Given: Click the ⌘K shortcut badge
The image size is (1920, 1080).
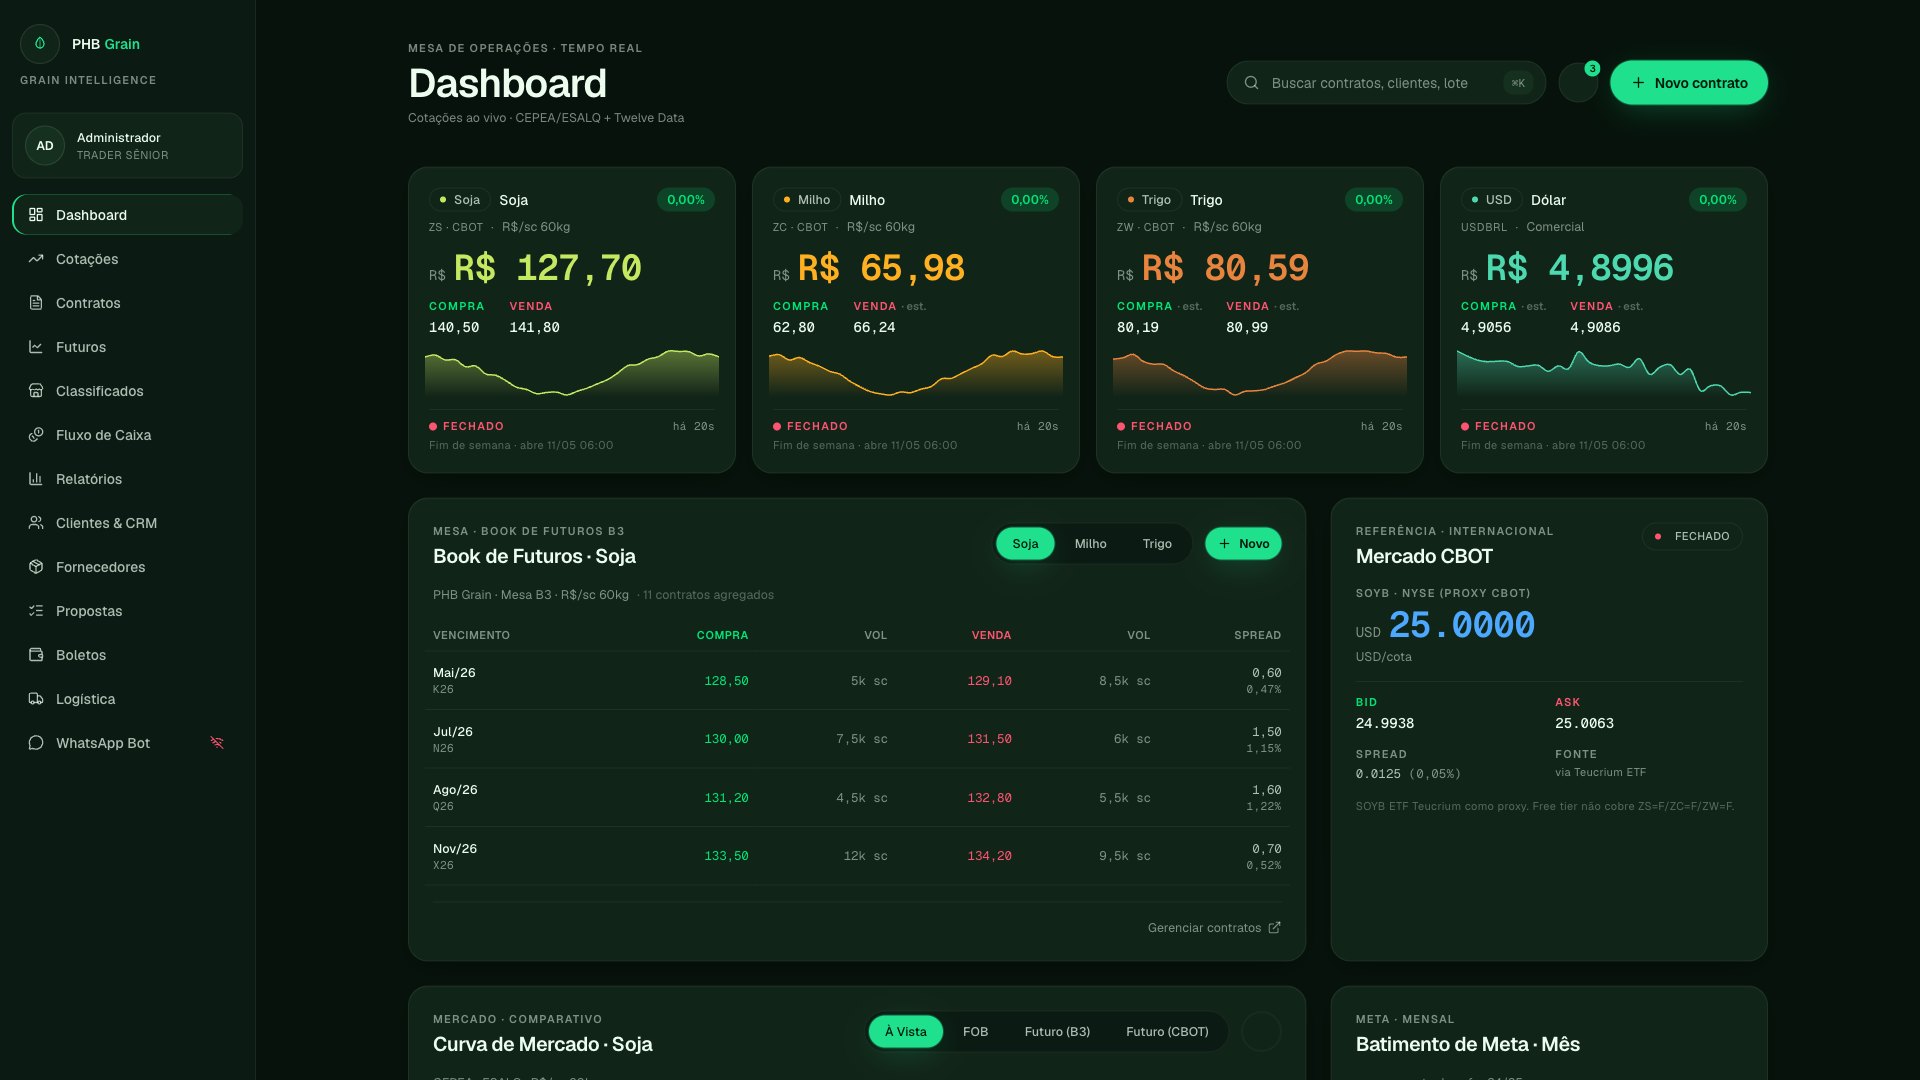Looking at the screenshot, I should click(1518, 83).
